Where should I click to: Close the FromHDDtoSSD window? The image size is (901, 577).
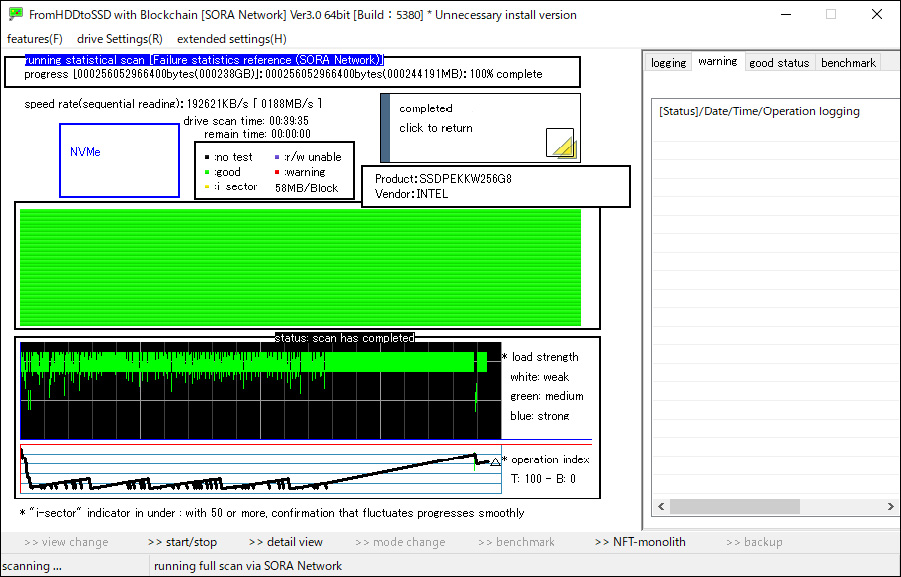(x=876, y=14)
